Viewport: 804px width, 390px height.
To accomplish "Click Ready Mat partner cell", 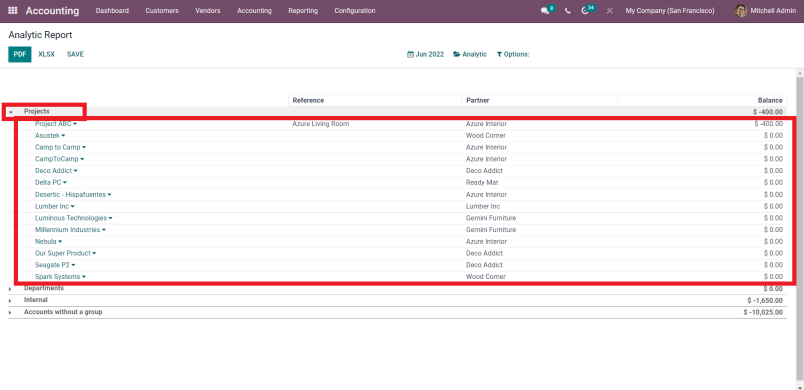I will [x=483, y=182].
